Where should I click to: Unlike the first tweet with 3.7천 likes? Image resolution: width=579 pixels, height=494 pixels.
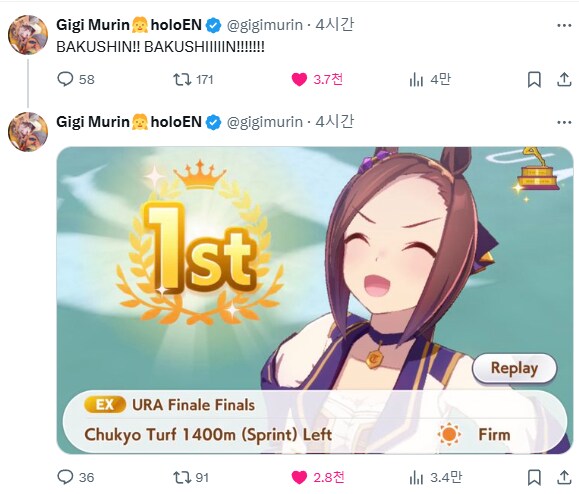tap(317, 79)
